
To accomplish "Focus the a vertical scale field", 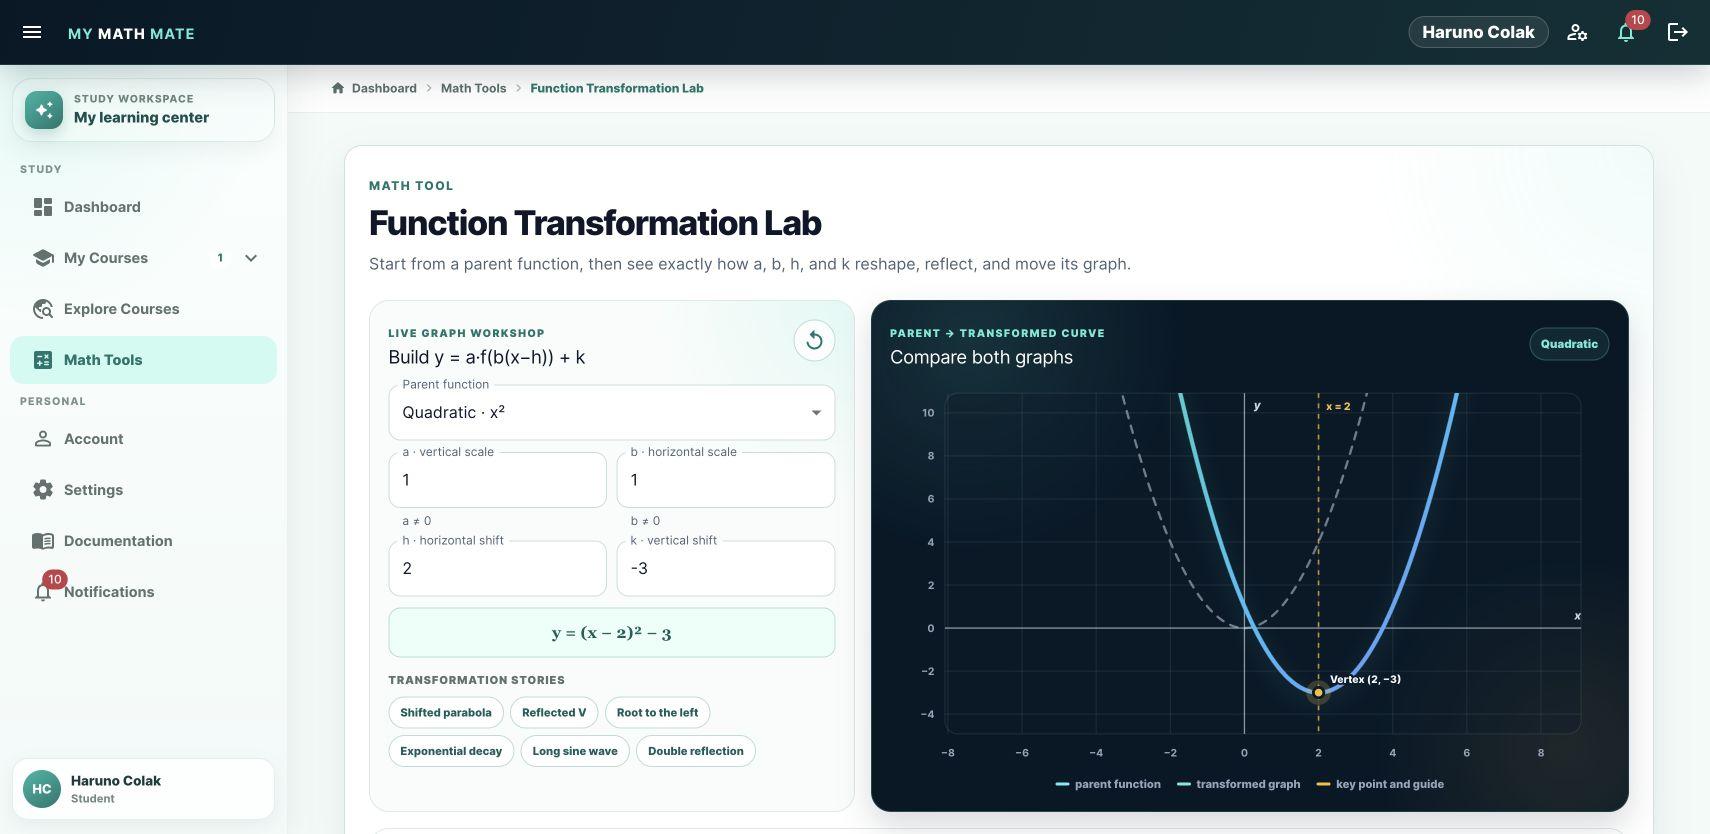I will pos(497,480).
